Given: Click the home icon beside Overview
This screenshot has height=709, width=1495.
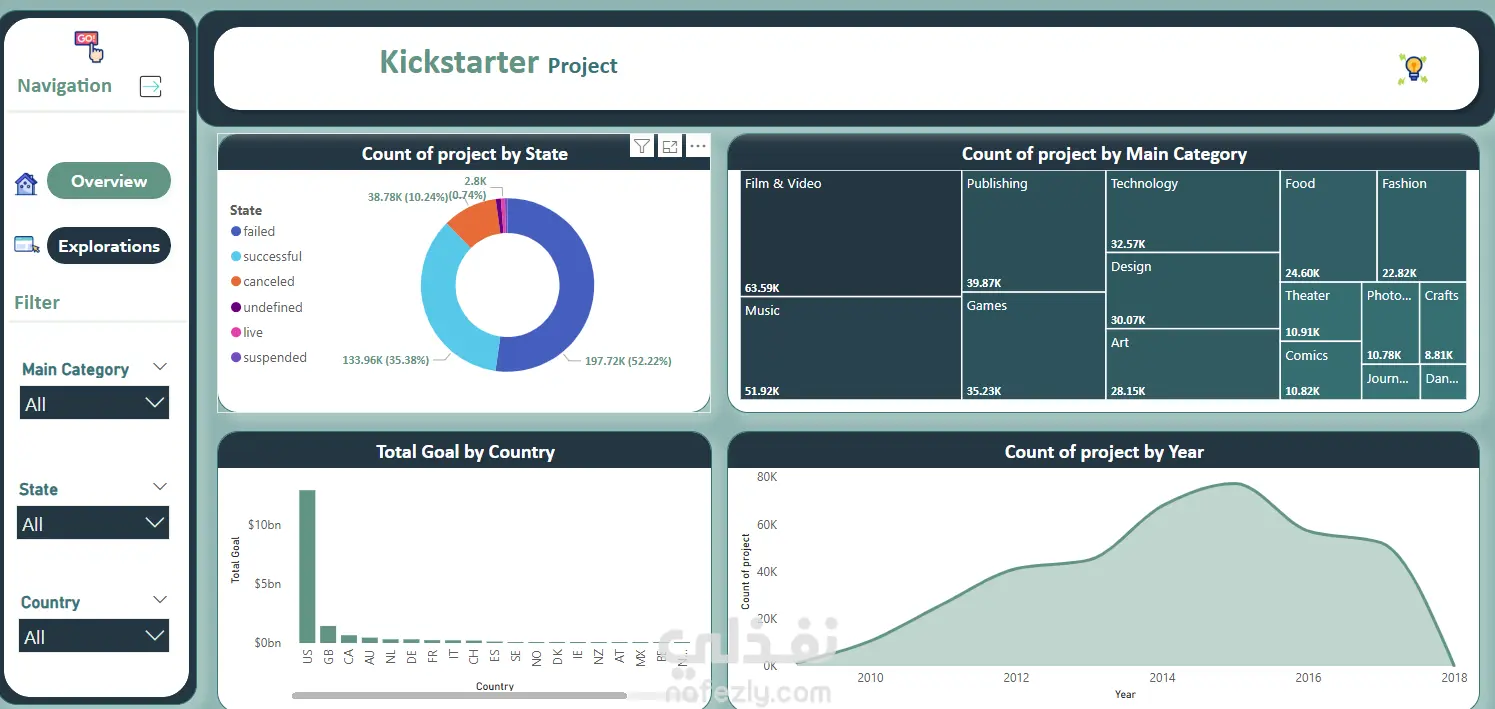Looking at the screenshot, I should (26, 184).
